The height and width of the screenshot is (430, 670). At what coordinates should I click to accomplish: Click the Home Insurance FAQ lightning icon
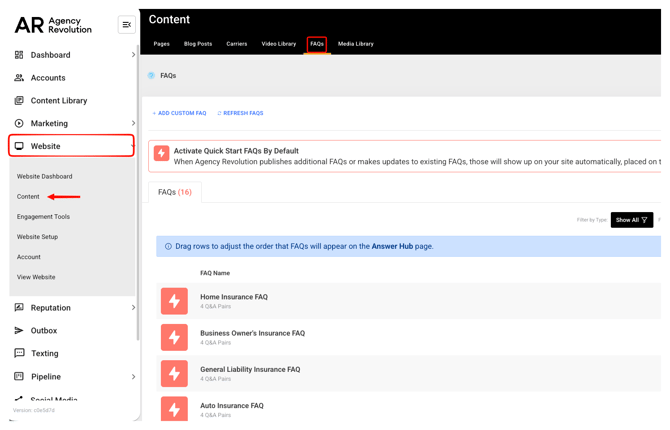(x=174, y=301)
